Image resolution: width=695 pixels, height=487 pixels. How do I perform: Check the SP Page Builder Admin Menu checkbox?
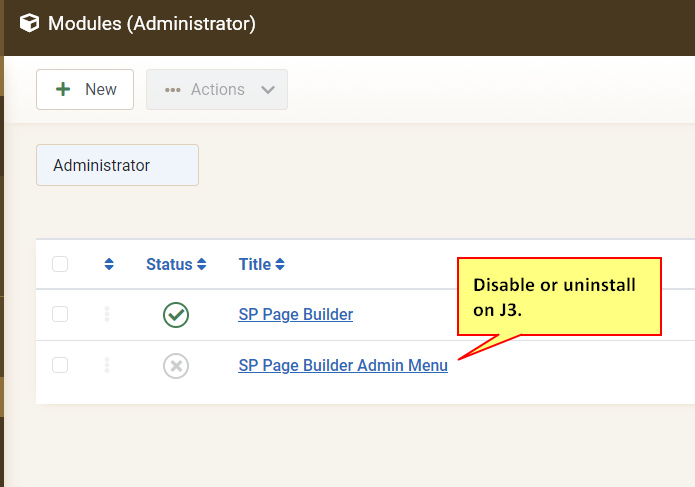[x=60, y=365]
